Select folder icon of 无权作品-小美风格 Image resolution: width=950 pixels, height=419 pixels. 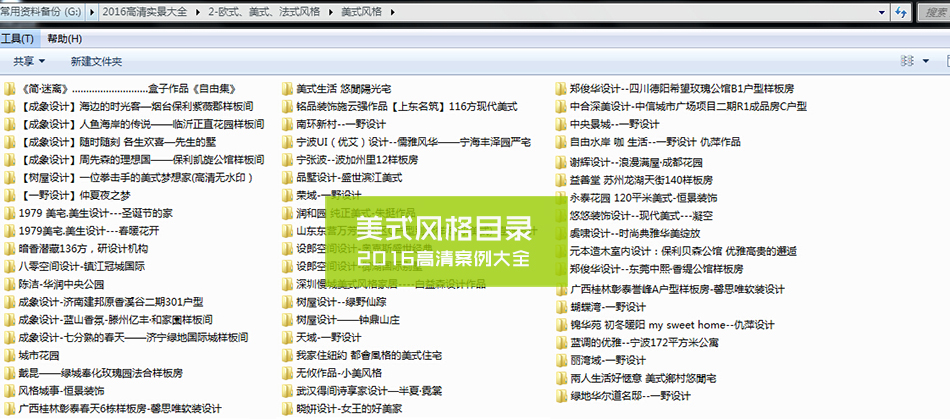(x=287, y=373)
